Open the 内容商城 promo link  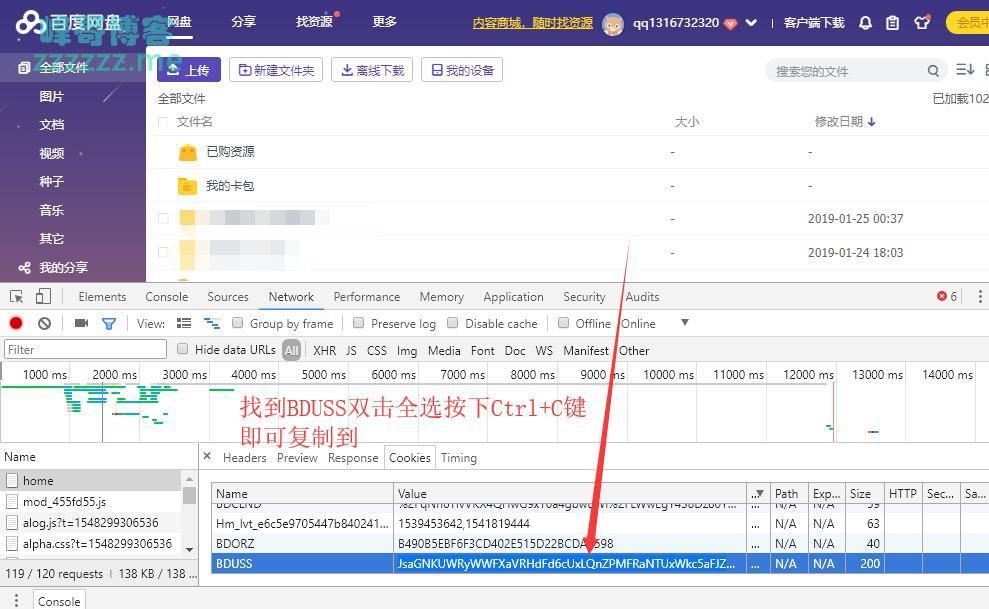coord(533,23)
